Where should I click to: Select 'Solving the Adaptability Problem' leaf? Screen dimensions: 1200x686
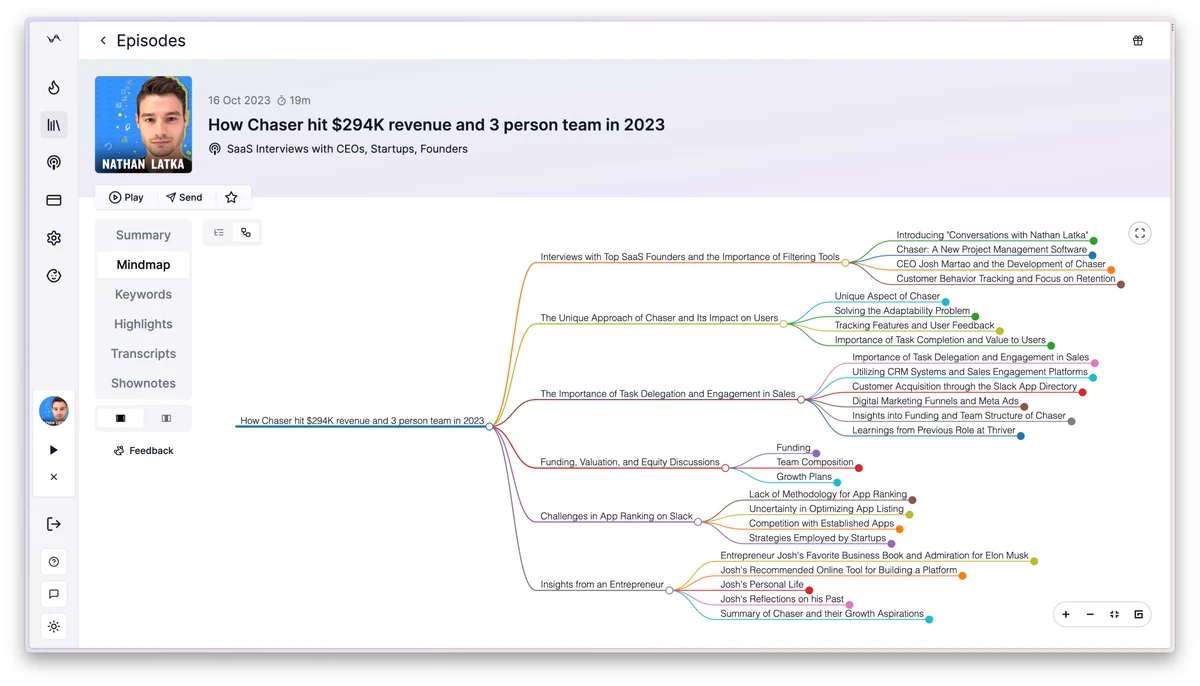tap(902, 311)
